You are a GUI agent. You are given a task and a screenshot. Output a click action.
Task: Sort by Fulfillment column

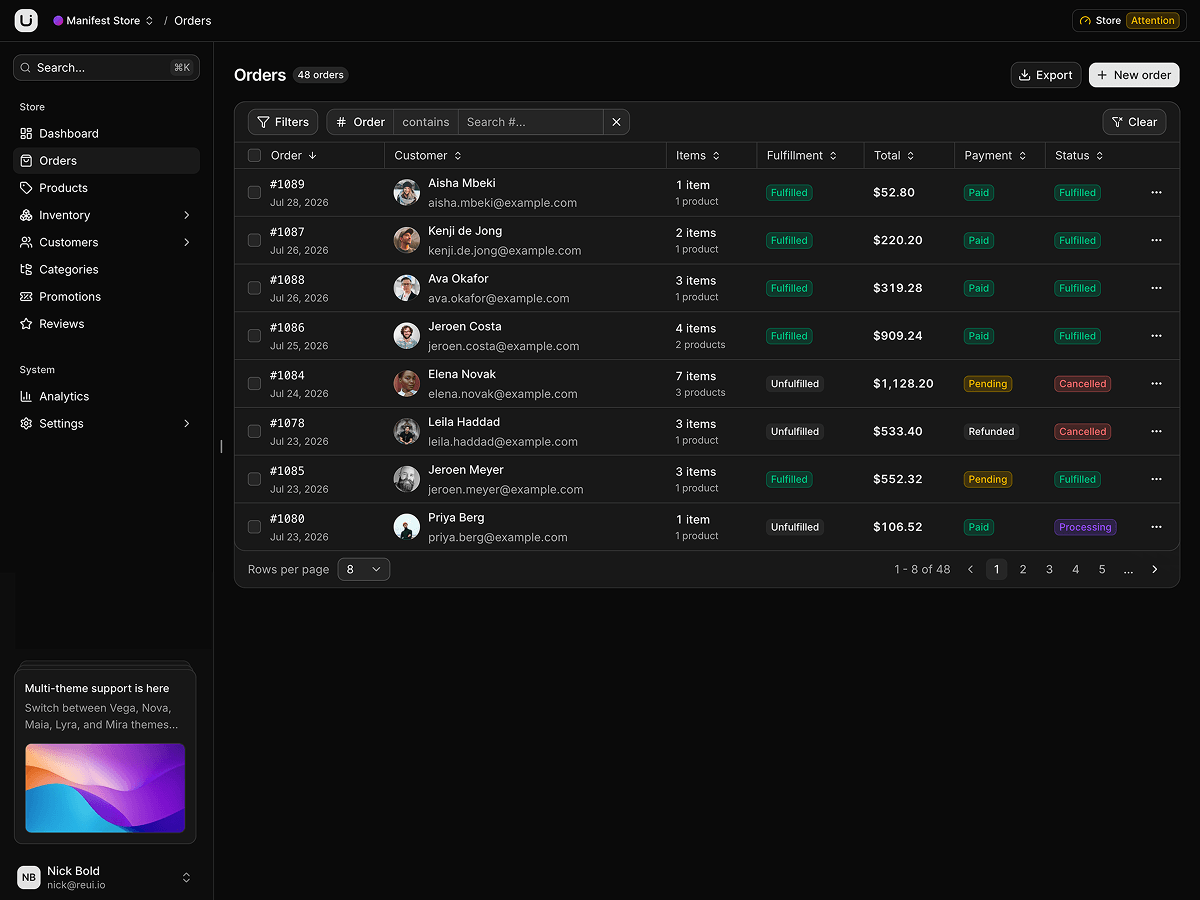pos(802,156)
